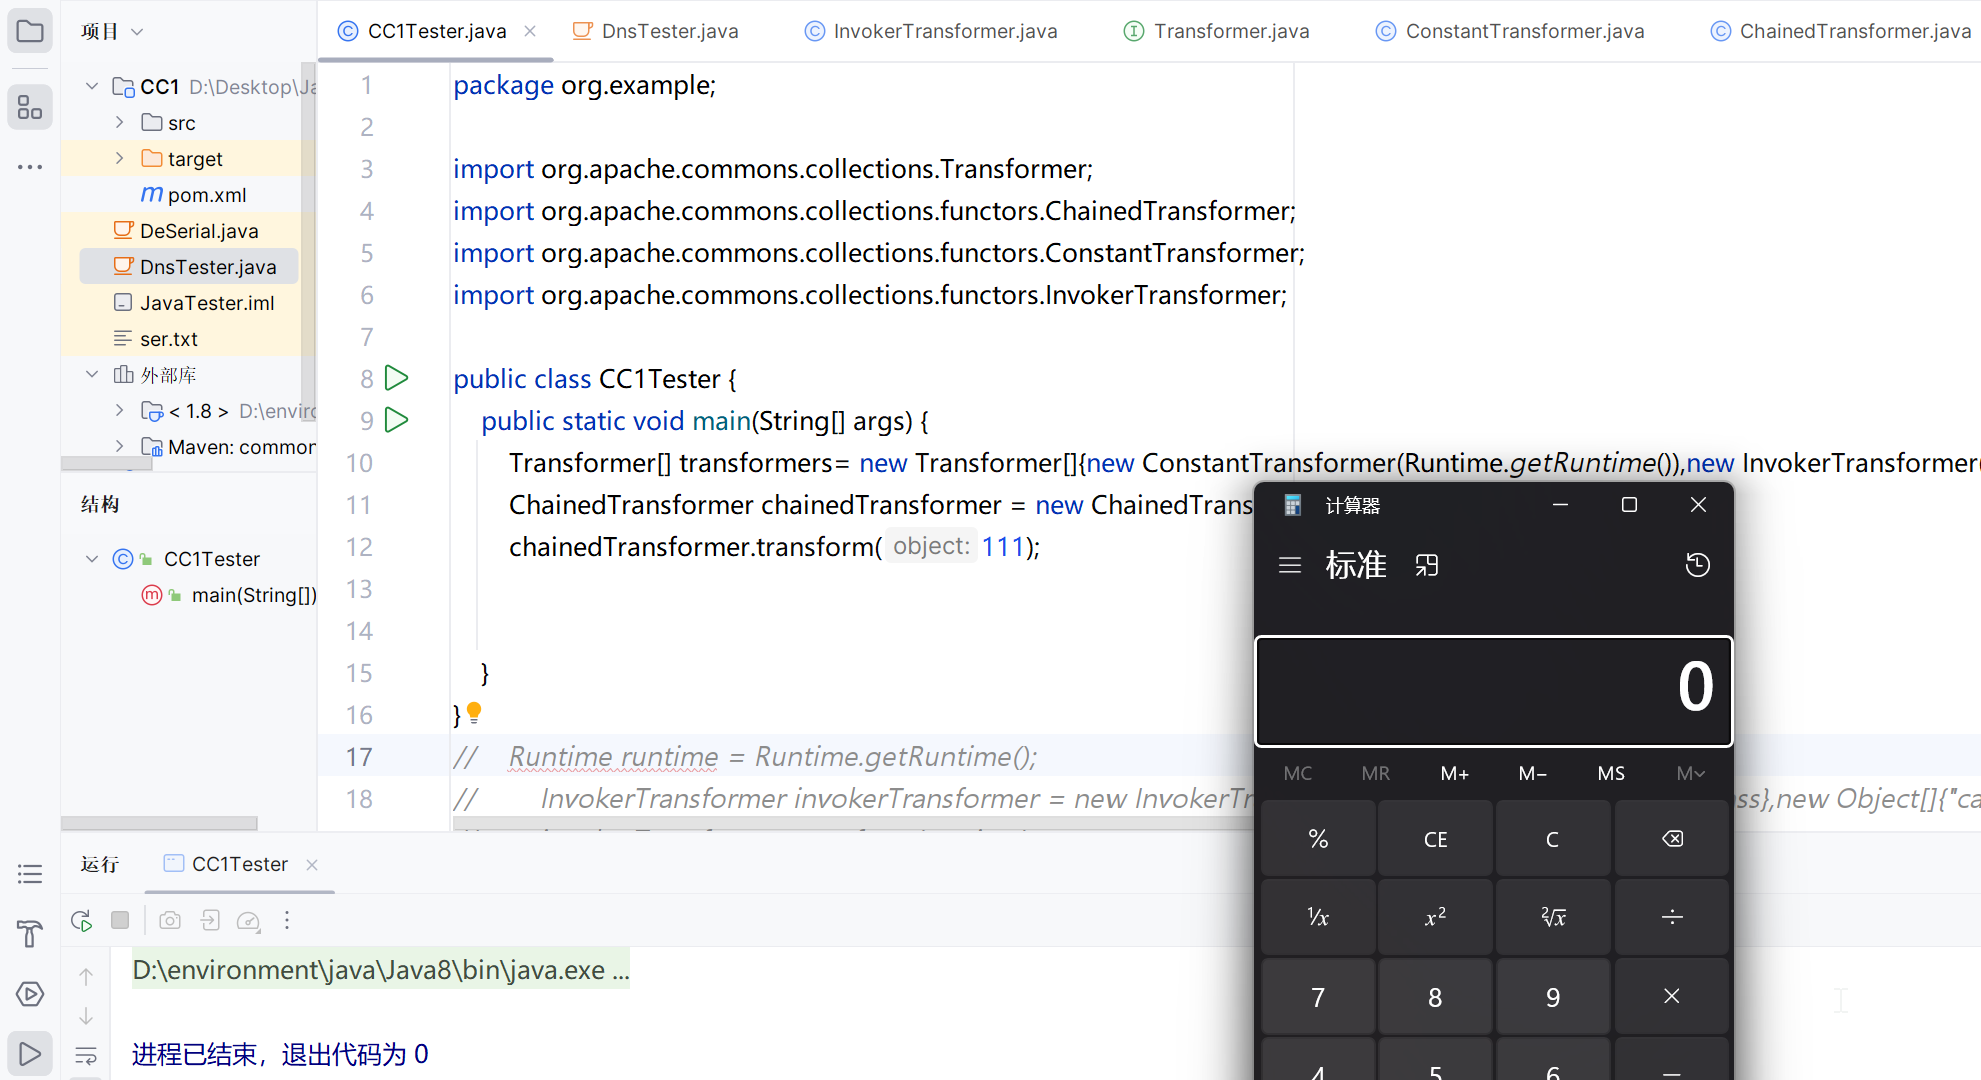This screenshot has width=1981, height=1080.
Task: Open the Build hammer tool window
Action: point(30,934)
